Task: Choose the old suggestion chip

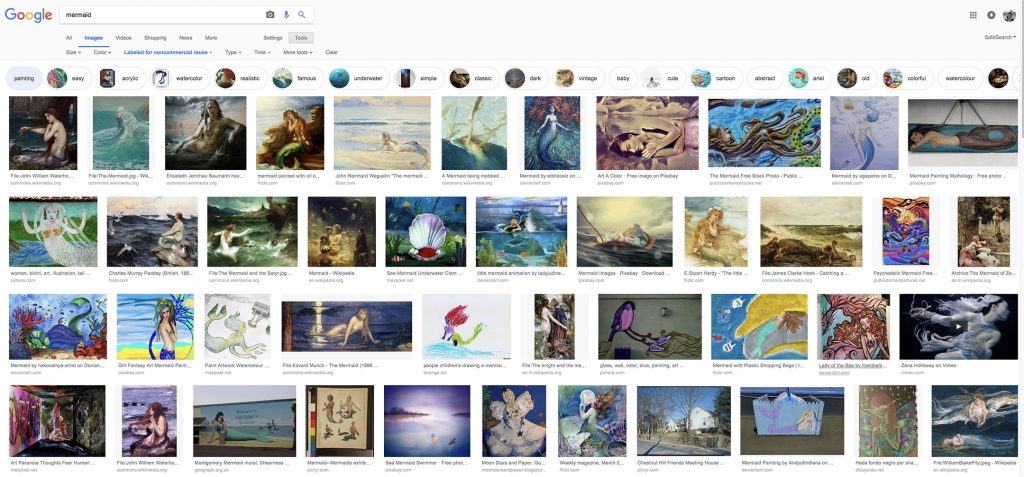Action: pos(856,78)
